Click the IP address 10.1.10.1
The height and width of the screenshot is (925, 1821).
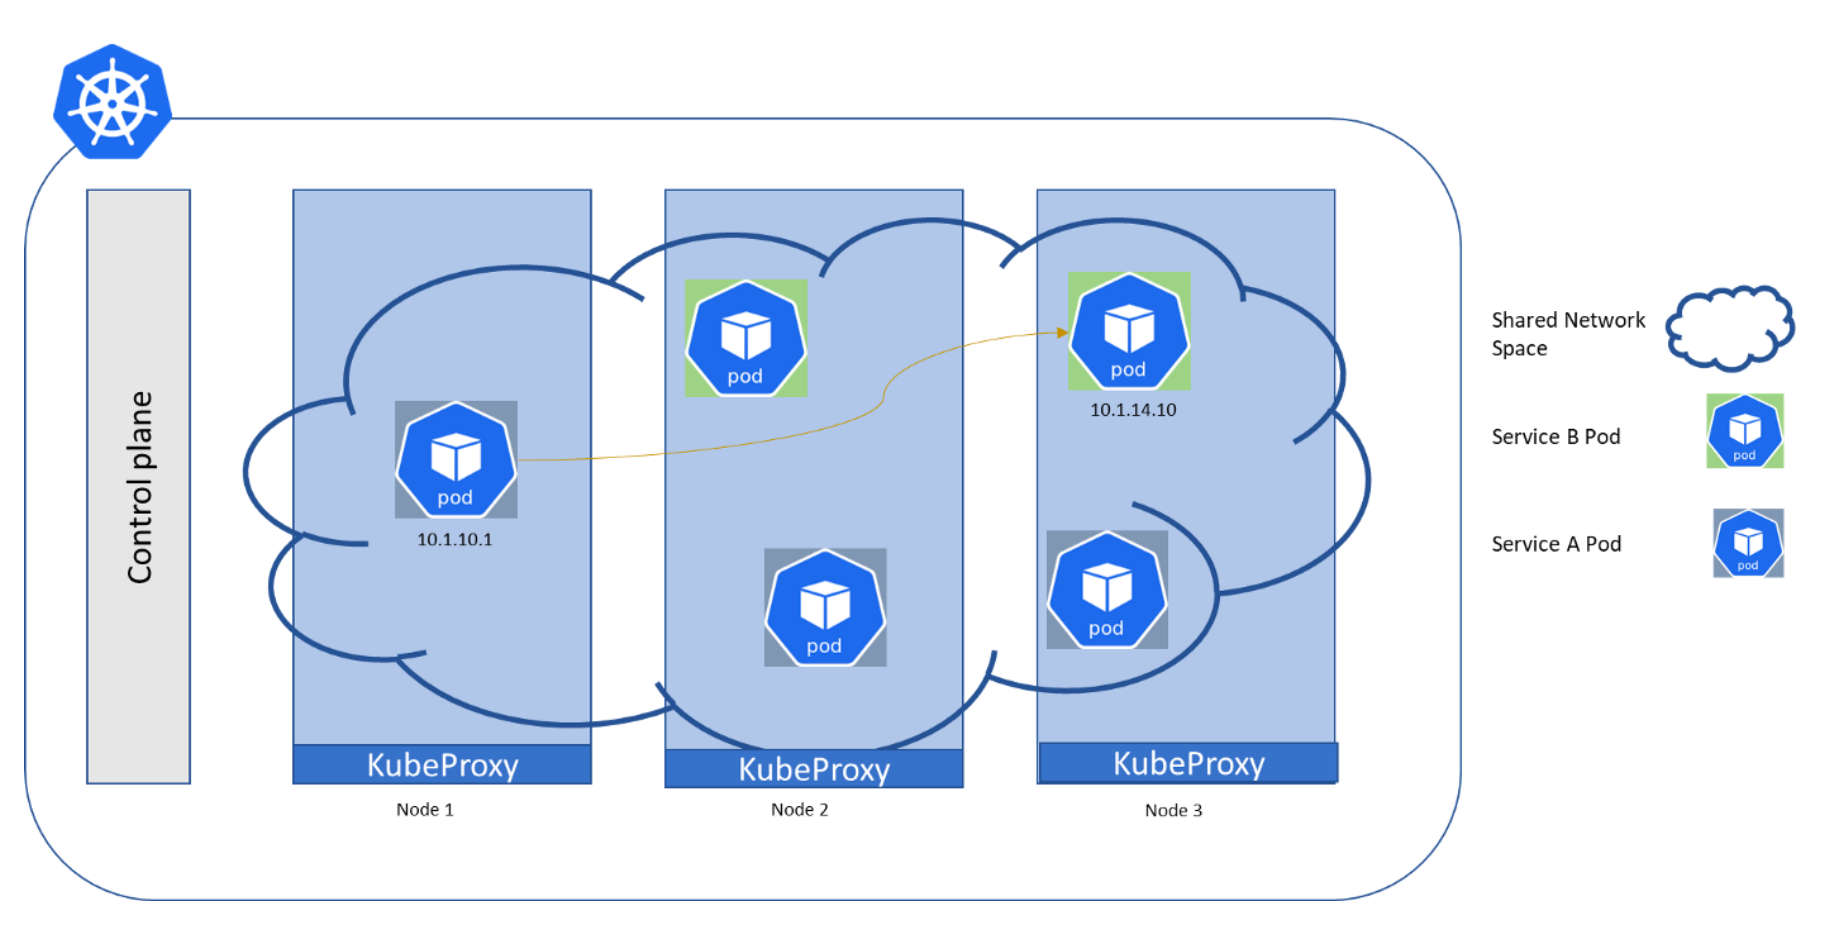pyautogui.click(x=455, y=540)
